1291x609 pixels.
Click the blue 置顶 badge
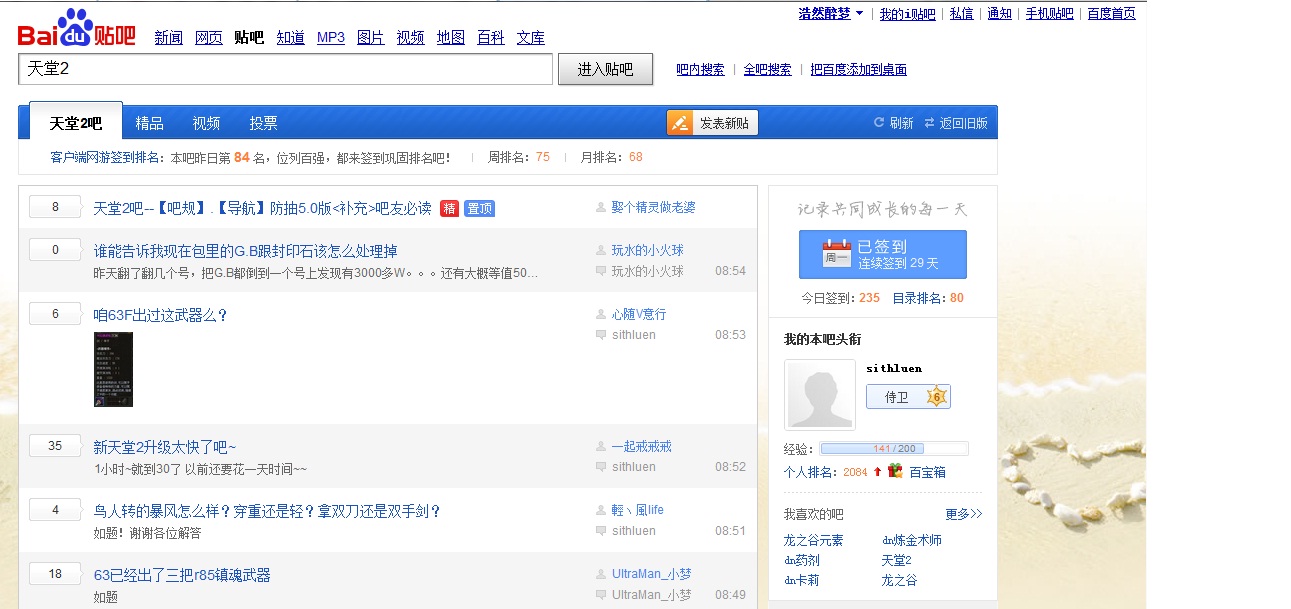click(479, 208)
